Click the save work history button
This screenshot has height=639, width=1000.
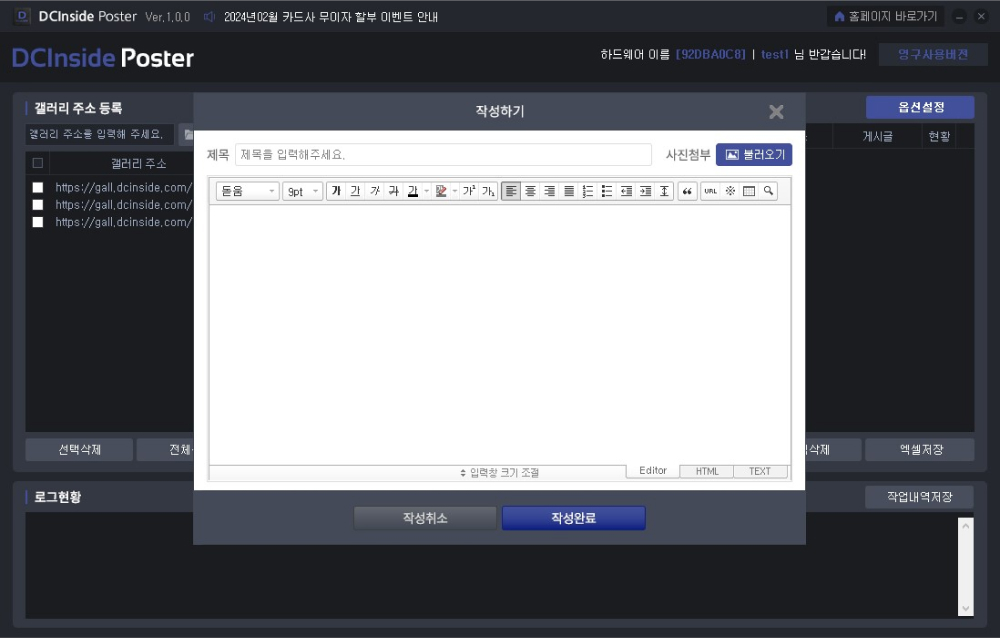pos(919,497)
